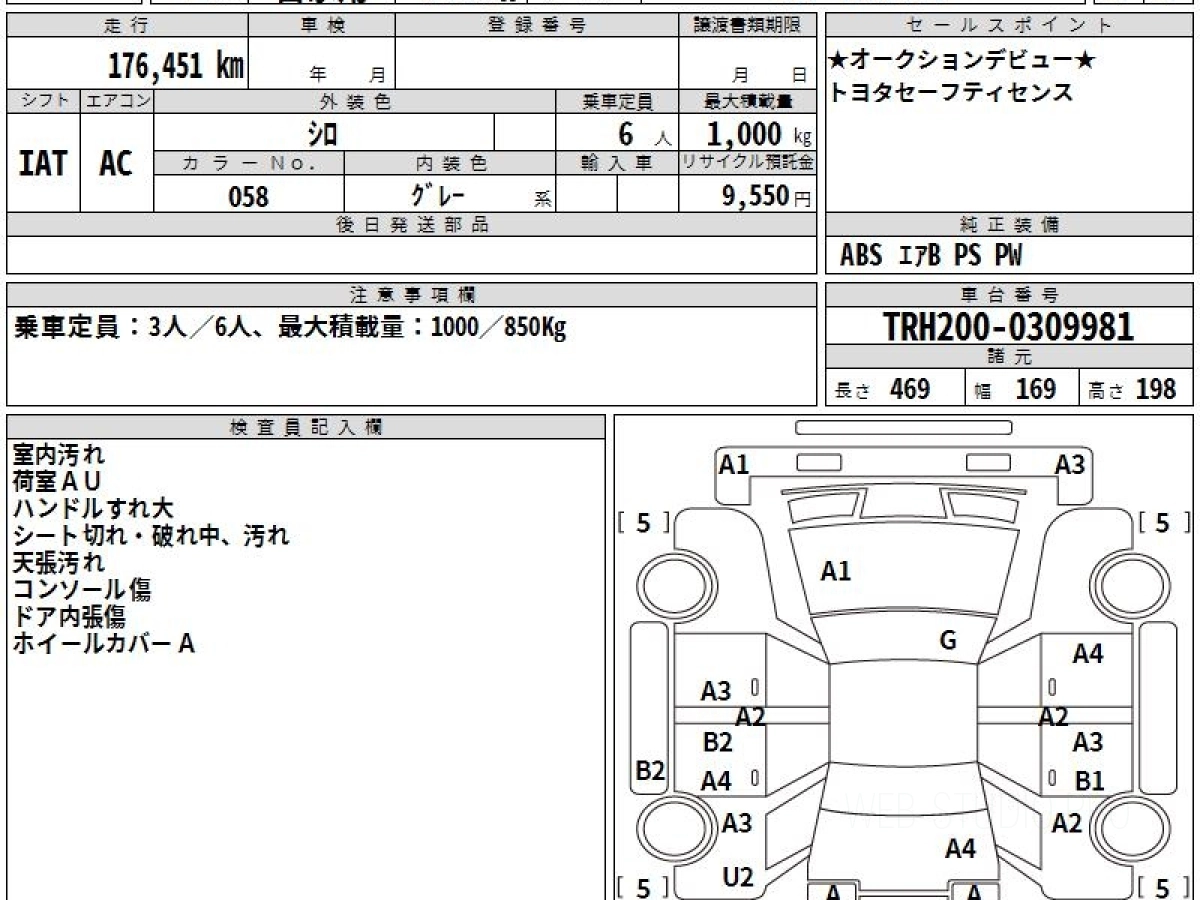The width and height of the screenshot is (1200, 900).
Task: Select the length value 長さ 469
Action: 883,389
